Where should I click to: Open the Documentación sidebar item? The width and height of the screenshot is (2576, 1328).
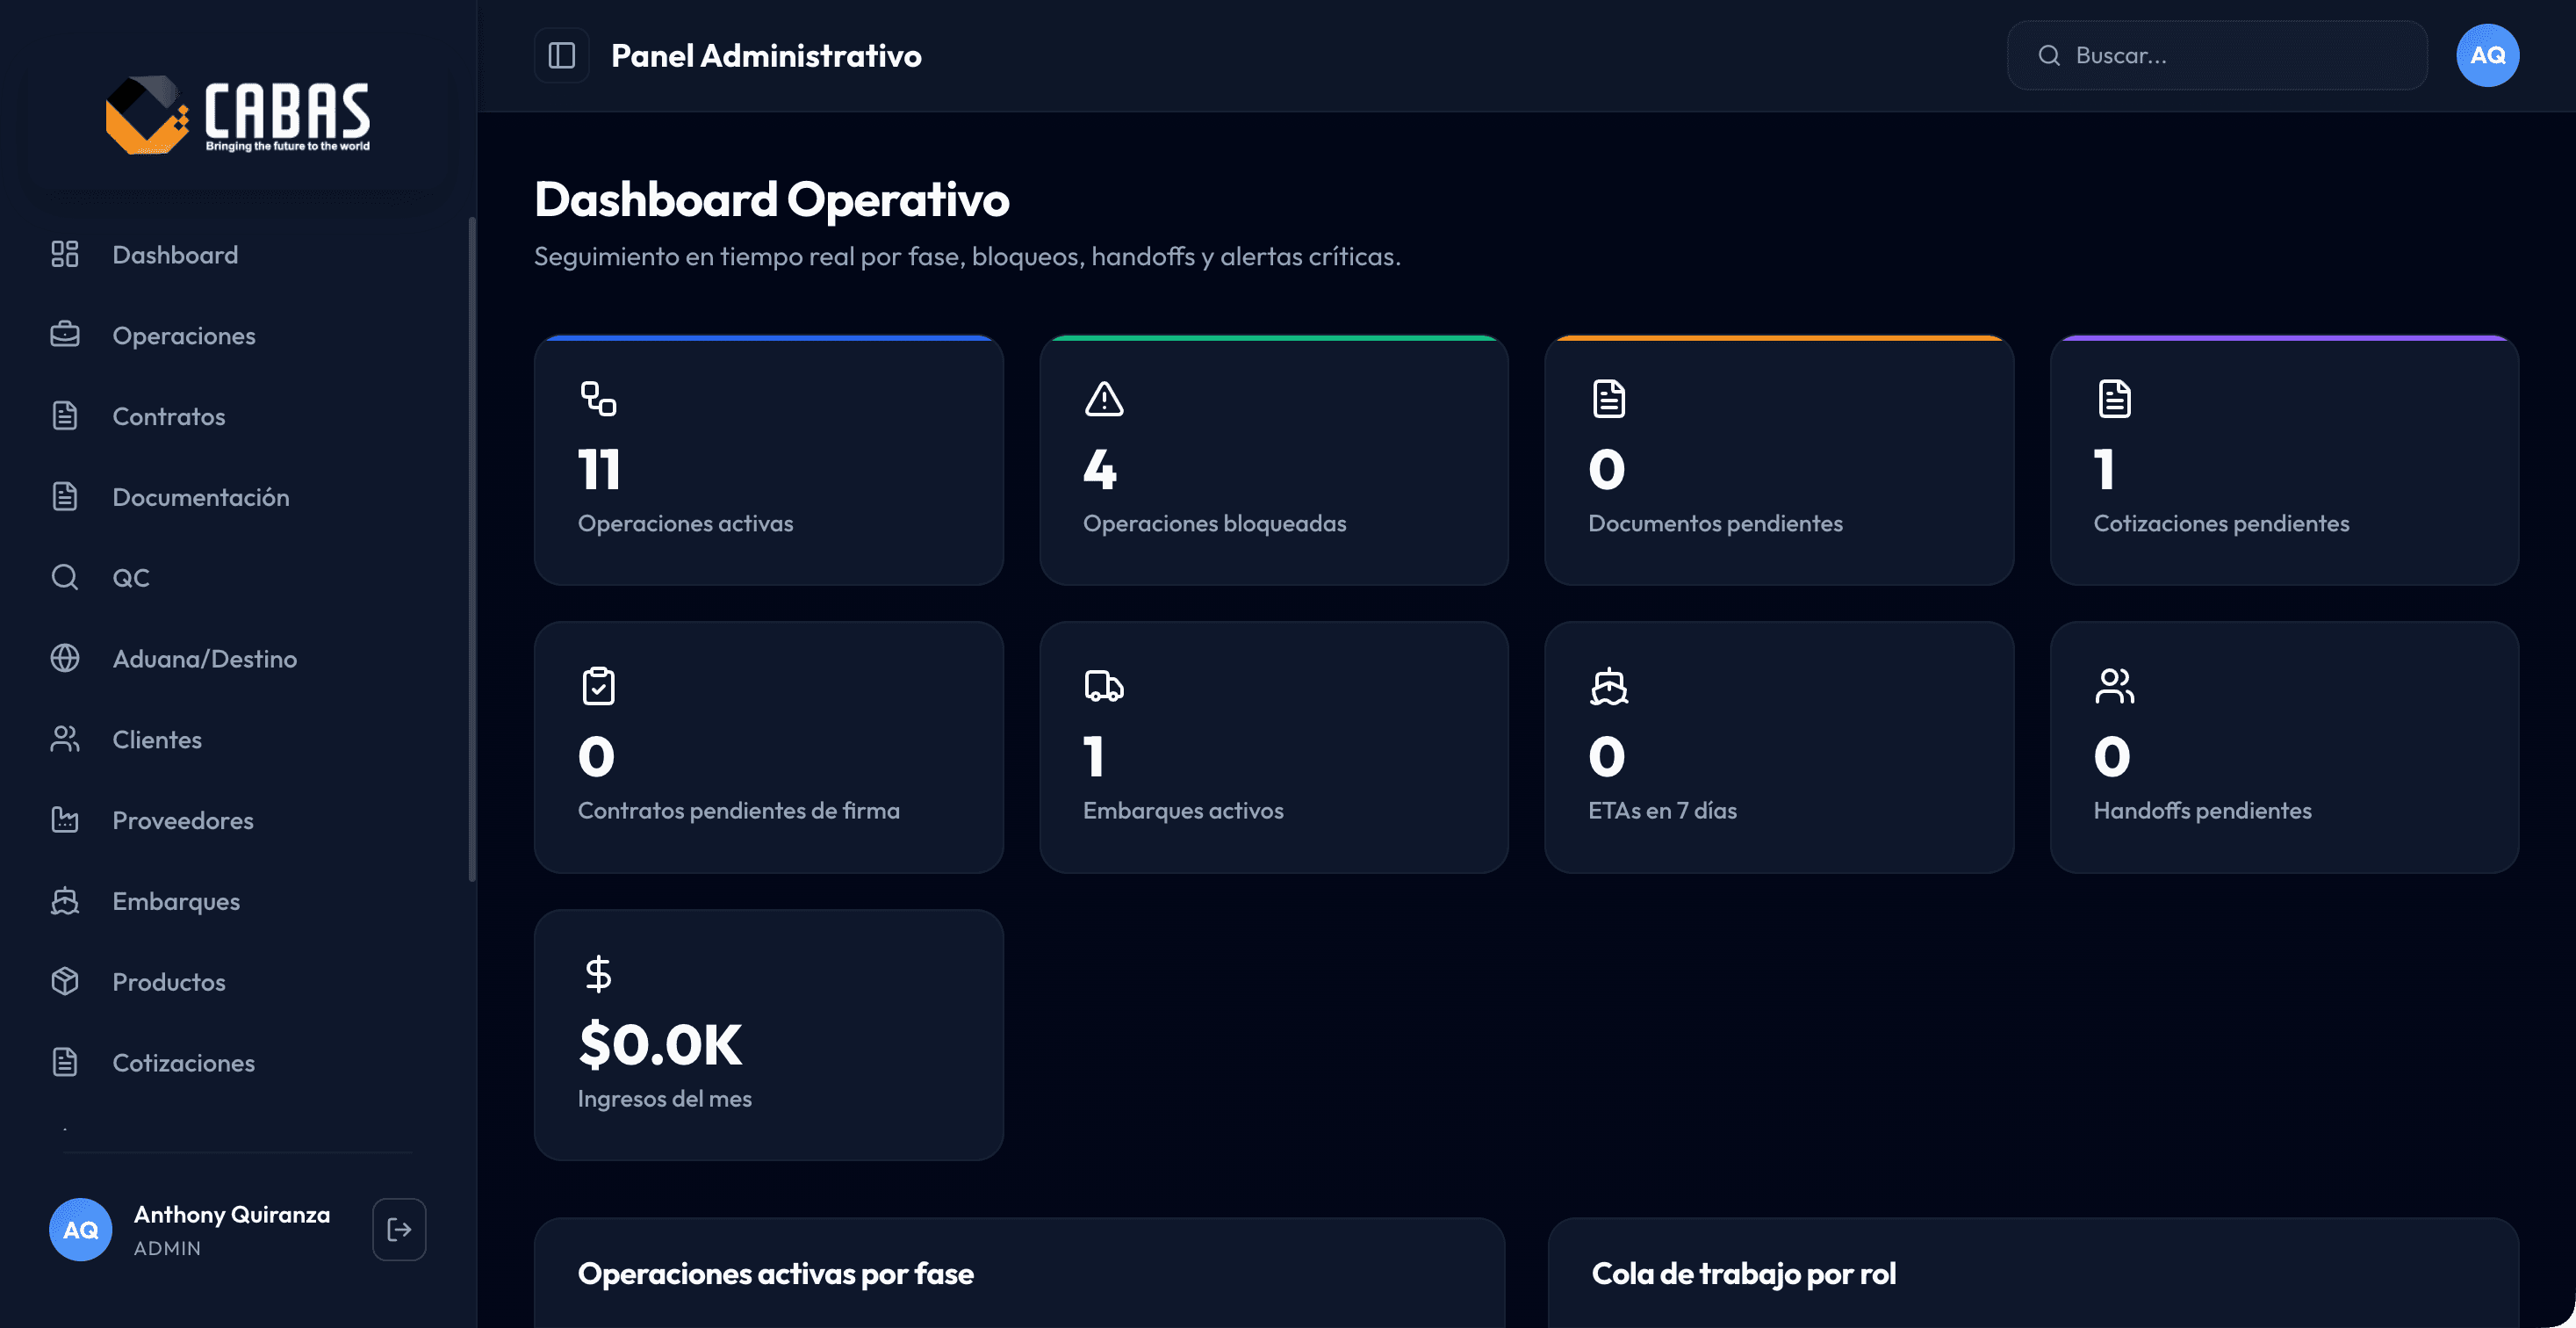[x=200, y=497]
